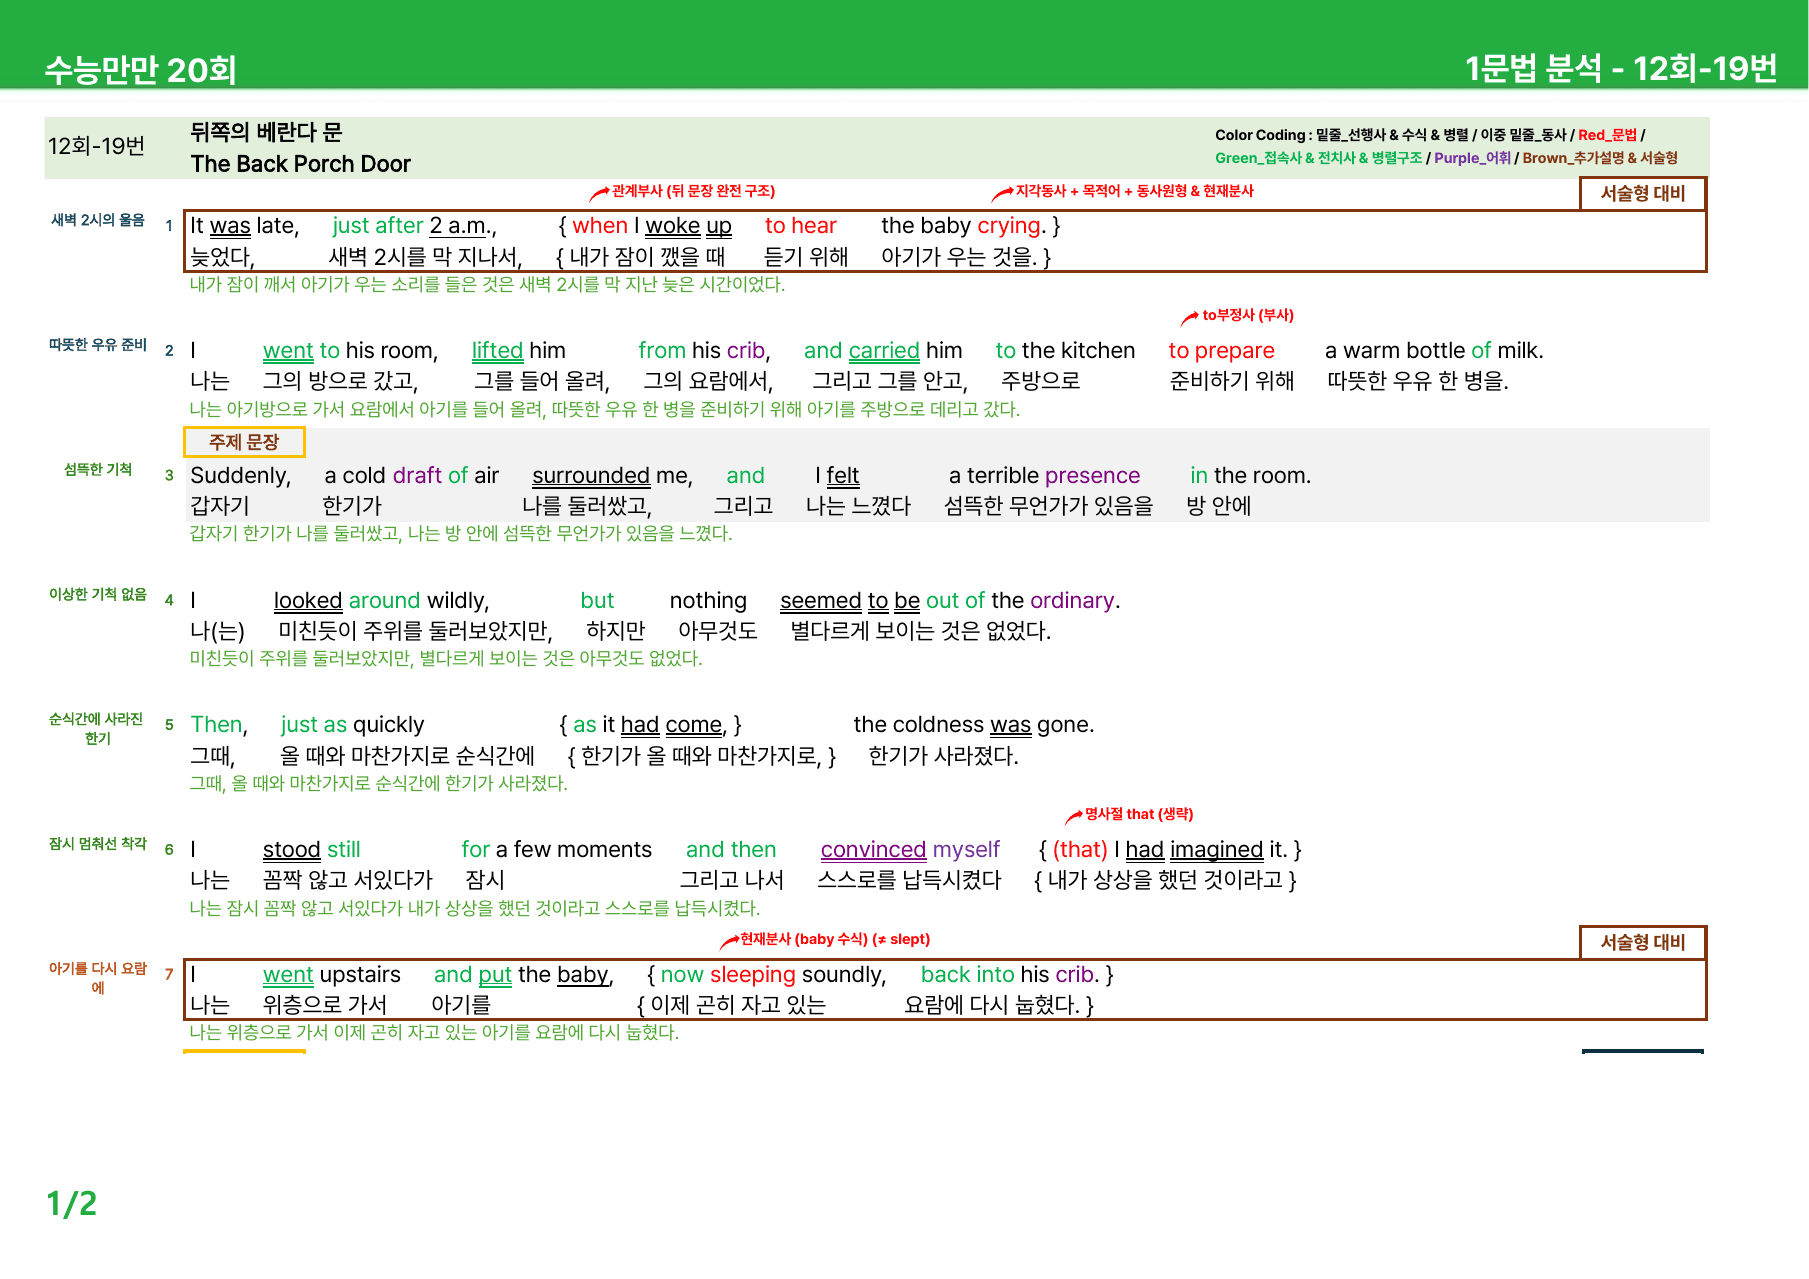1809x1279 pixels.
Task: Click 'for a few moments' in sentence 6
Action: 556,850
